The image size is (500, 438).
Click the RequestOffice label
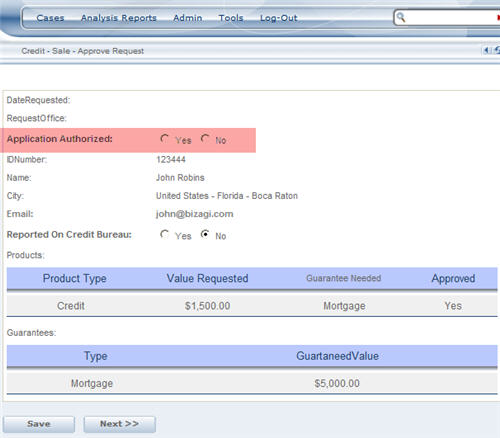(x=37, y=118)
